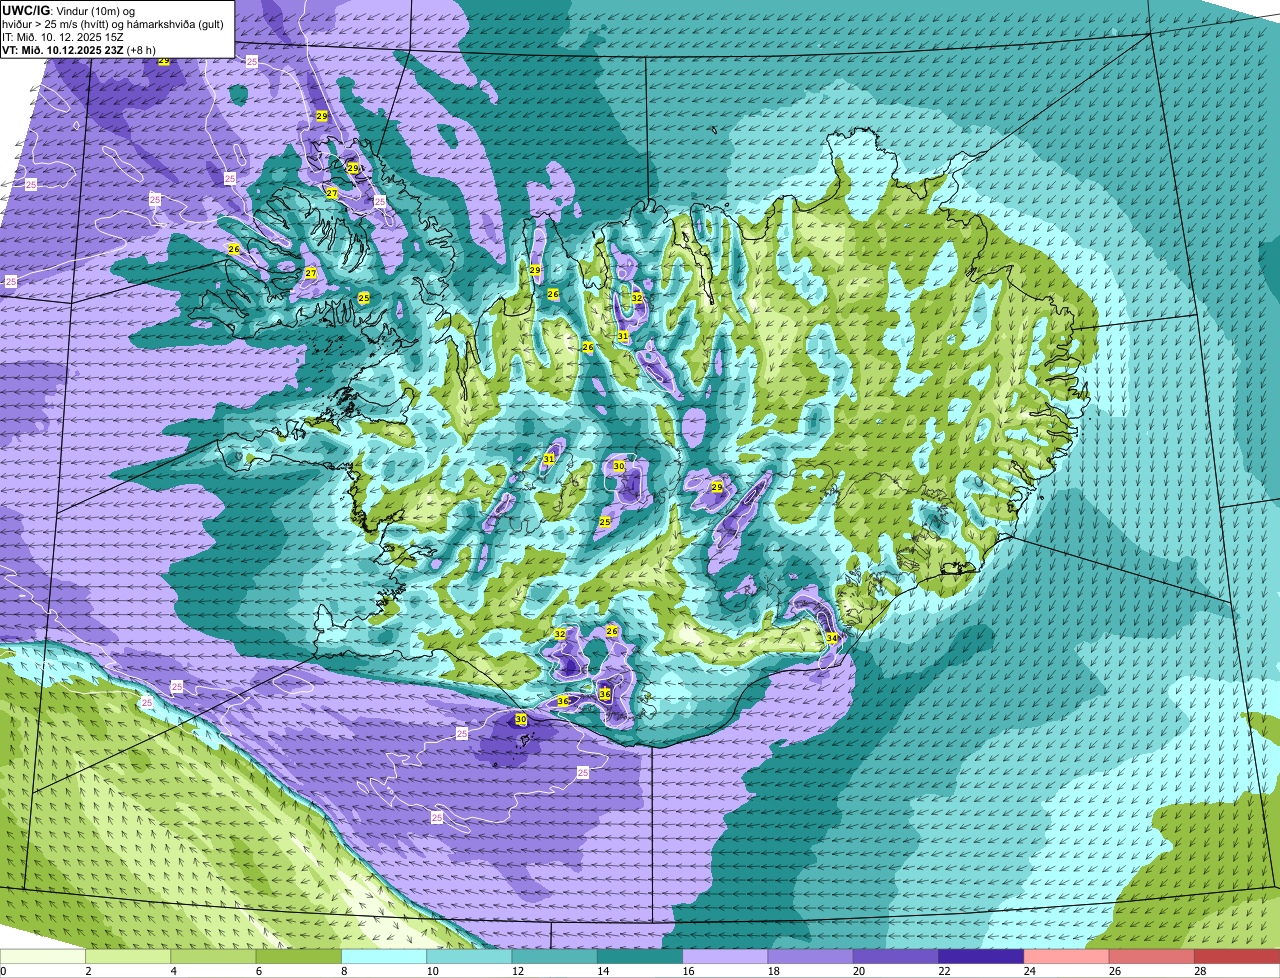Pick the green legend swatch between 6 and 8

(x=298, y=957)
